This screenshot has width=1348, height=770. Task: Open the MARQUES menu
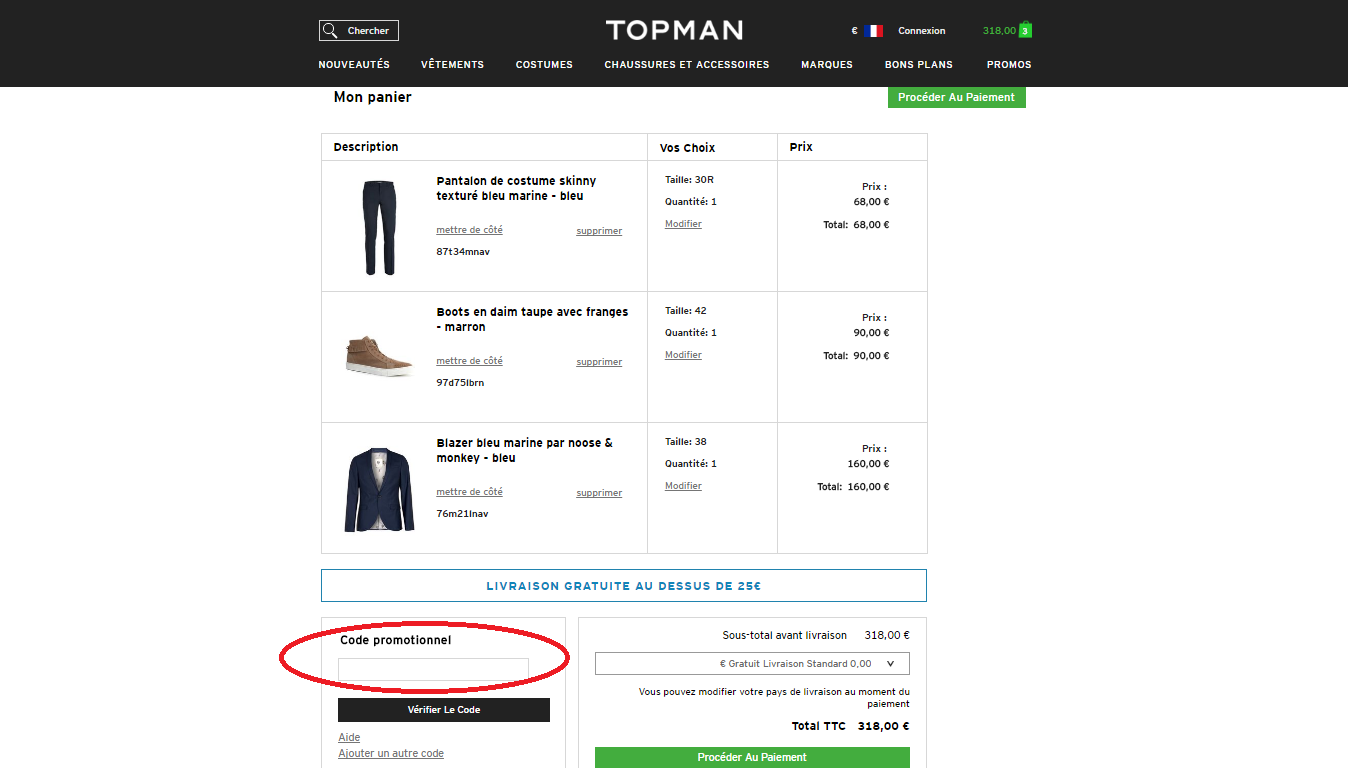[827, 65]
